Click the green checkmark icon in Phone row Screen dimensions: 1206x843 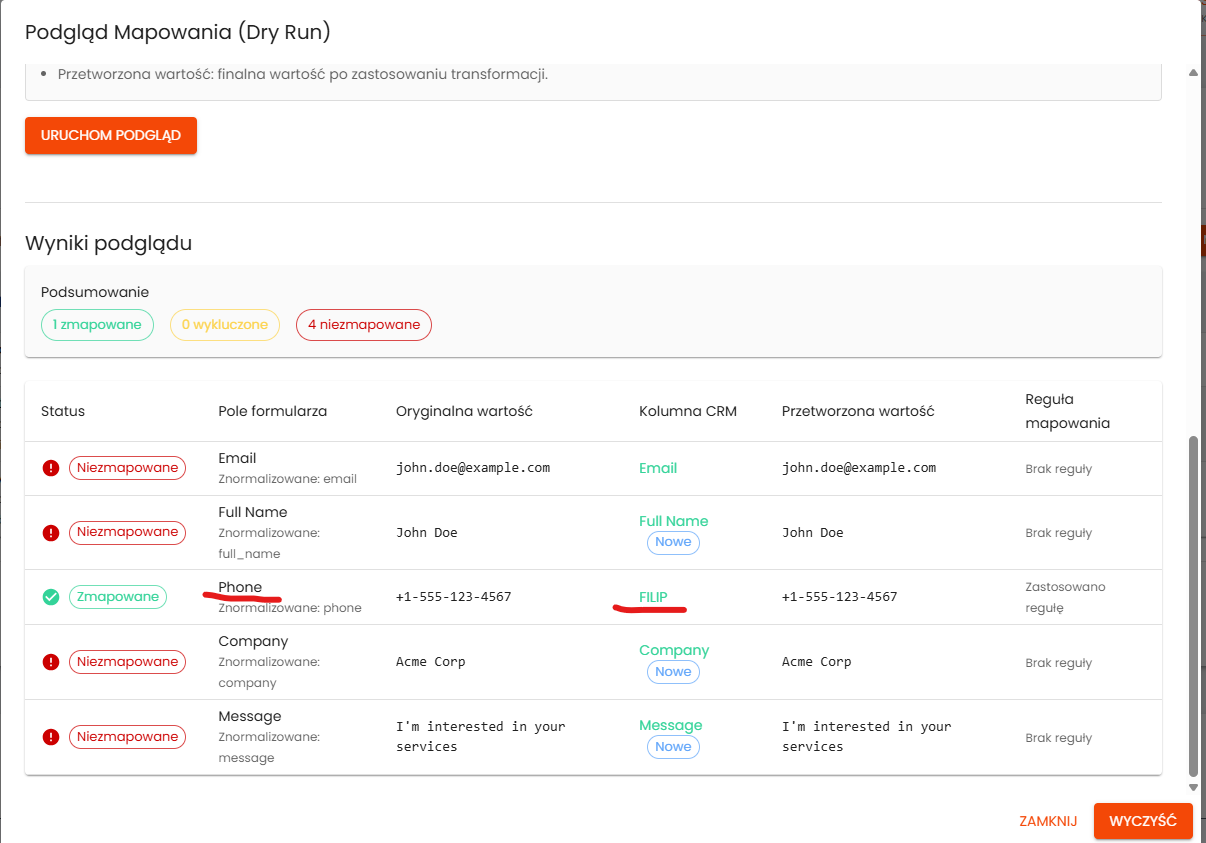coord(51,597)
